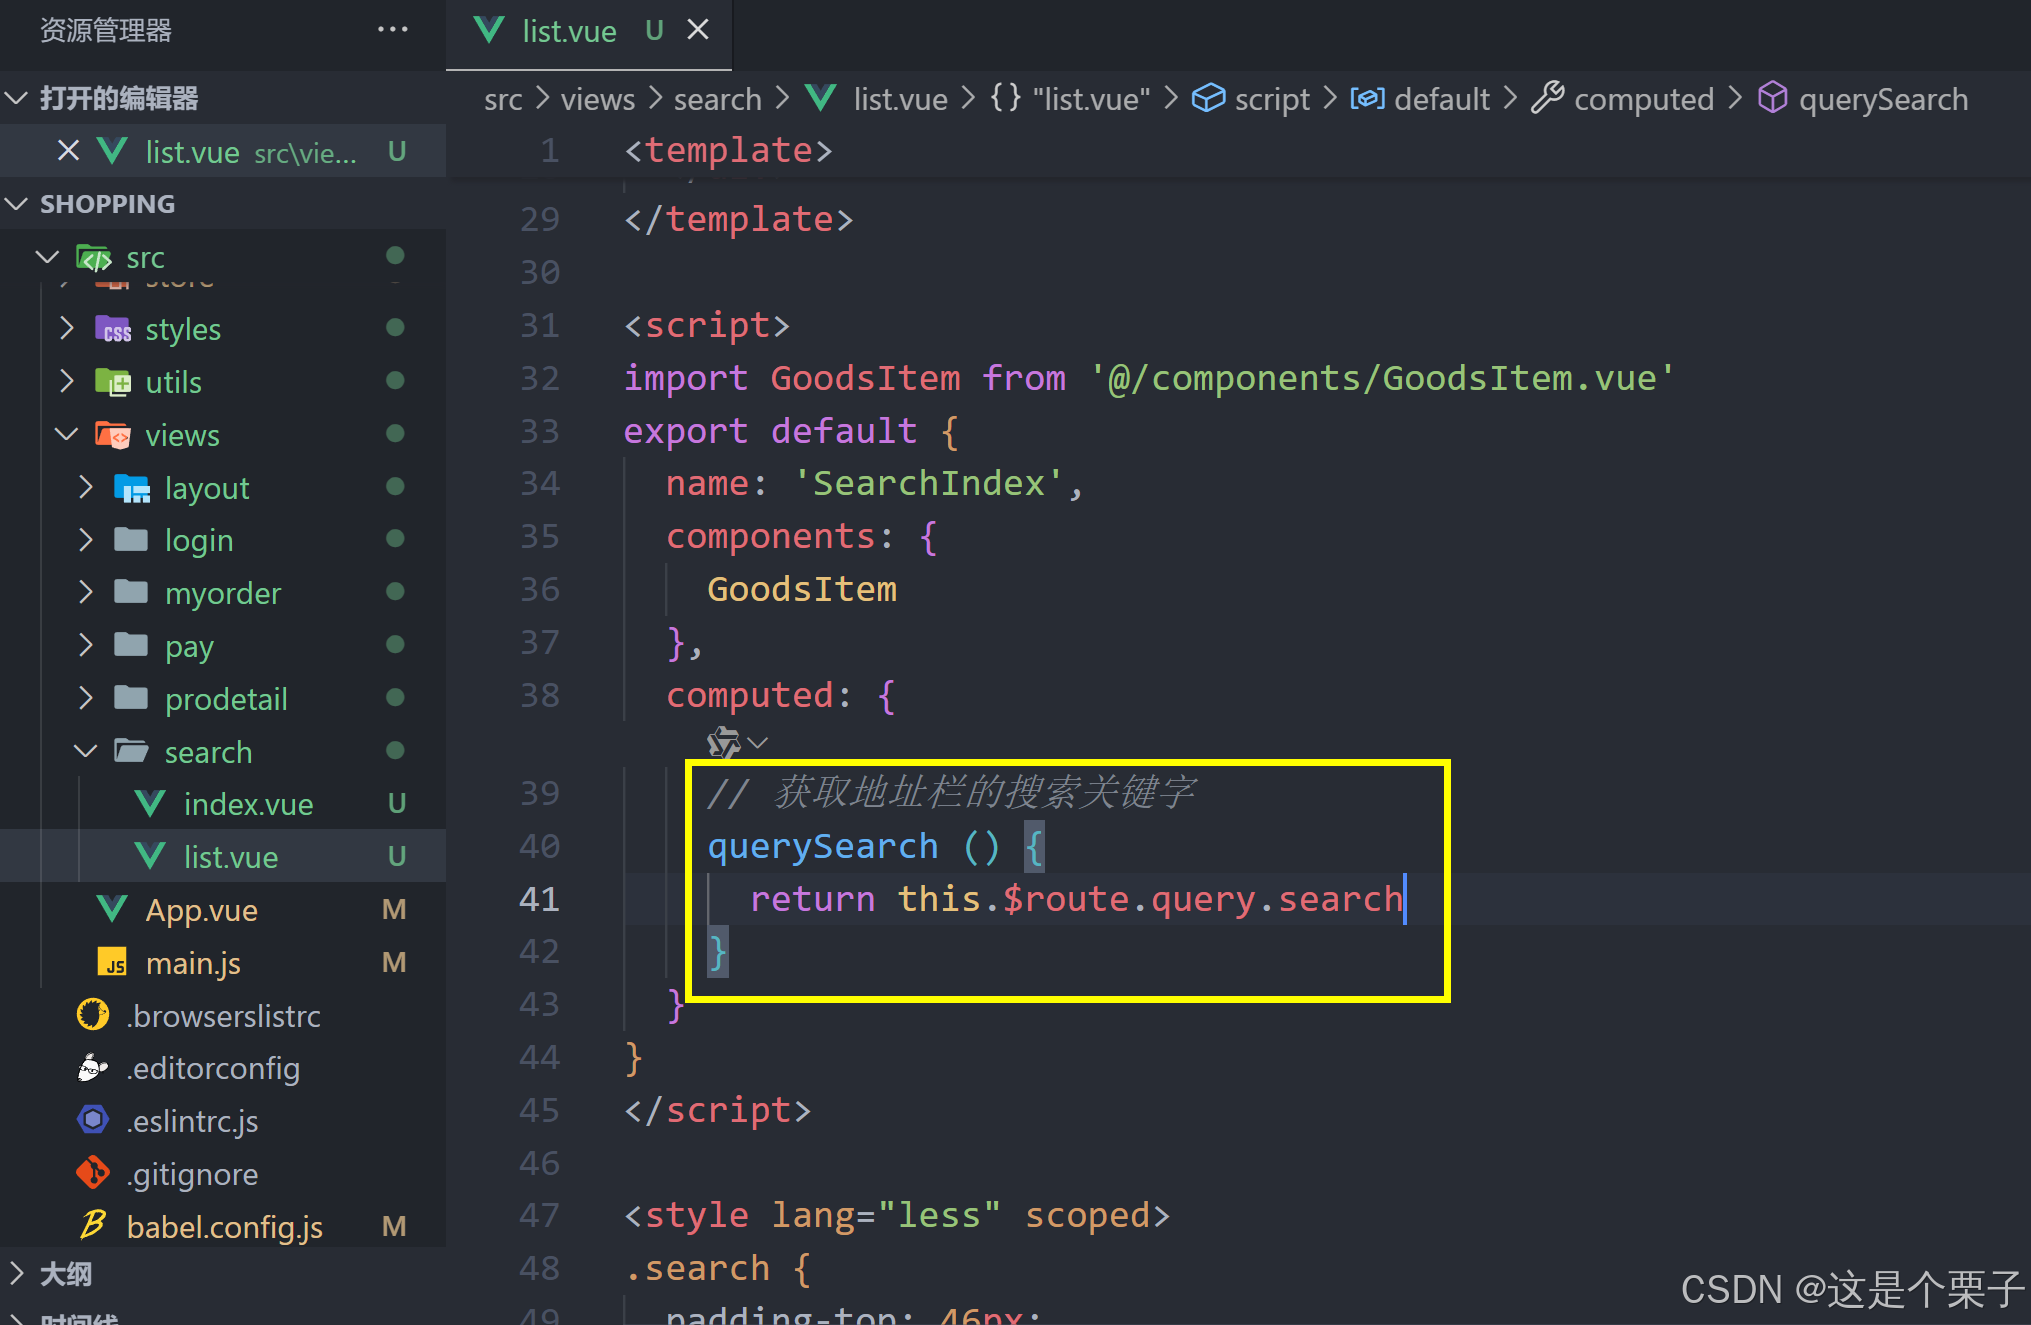The width and height of the screenshot is (2031, 1325).
Task: Collapse the search folder
Action: point(86,752)
